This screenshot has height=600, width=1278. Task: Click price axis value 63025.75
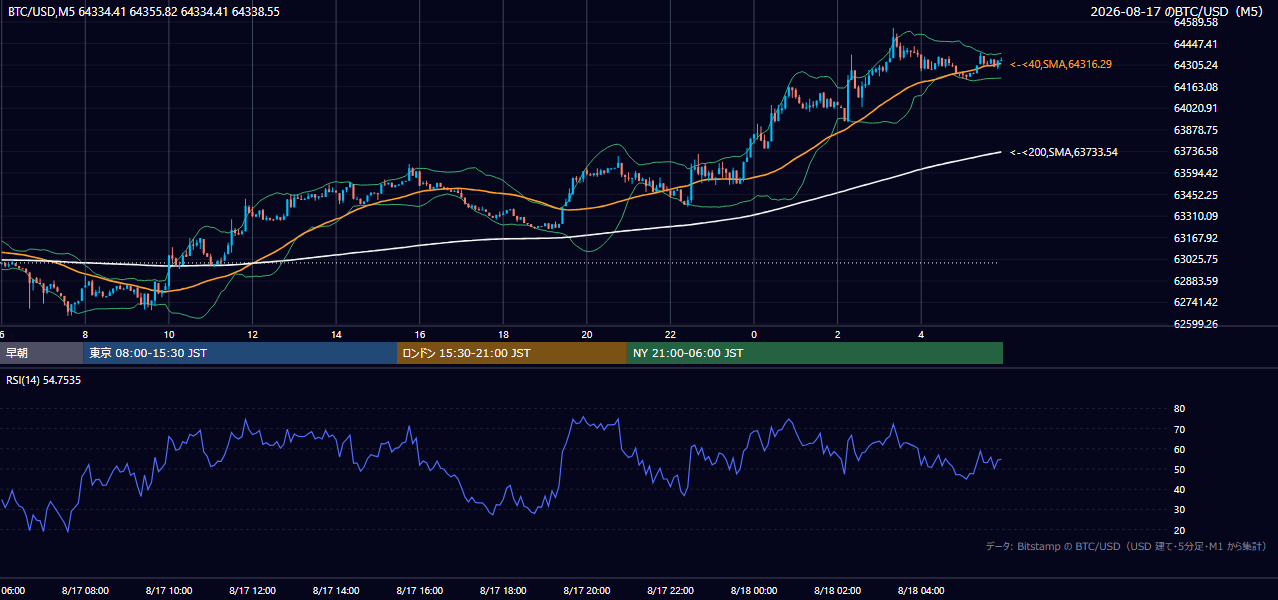(x=1196, y=259)
